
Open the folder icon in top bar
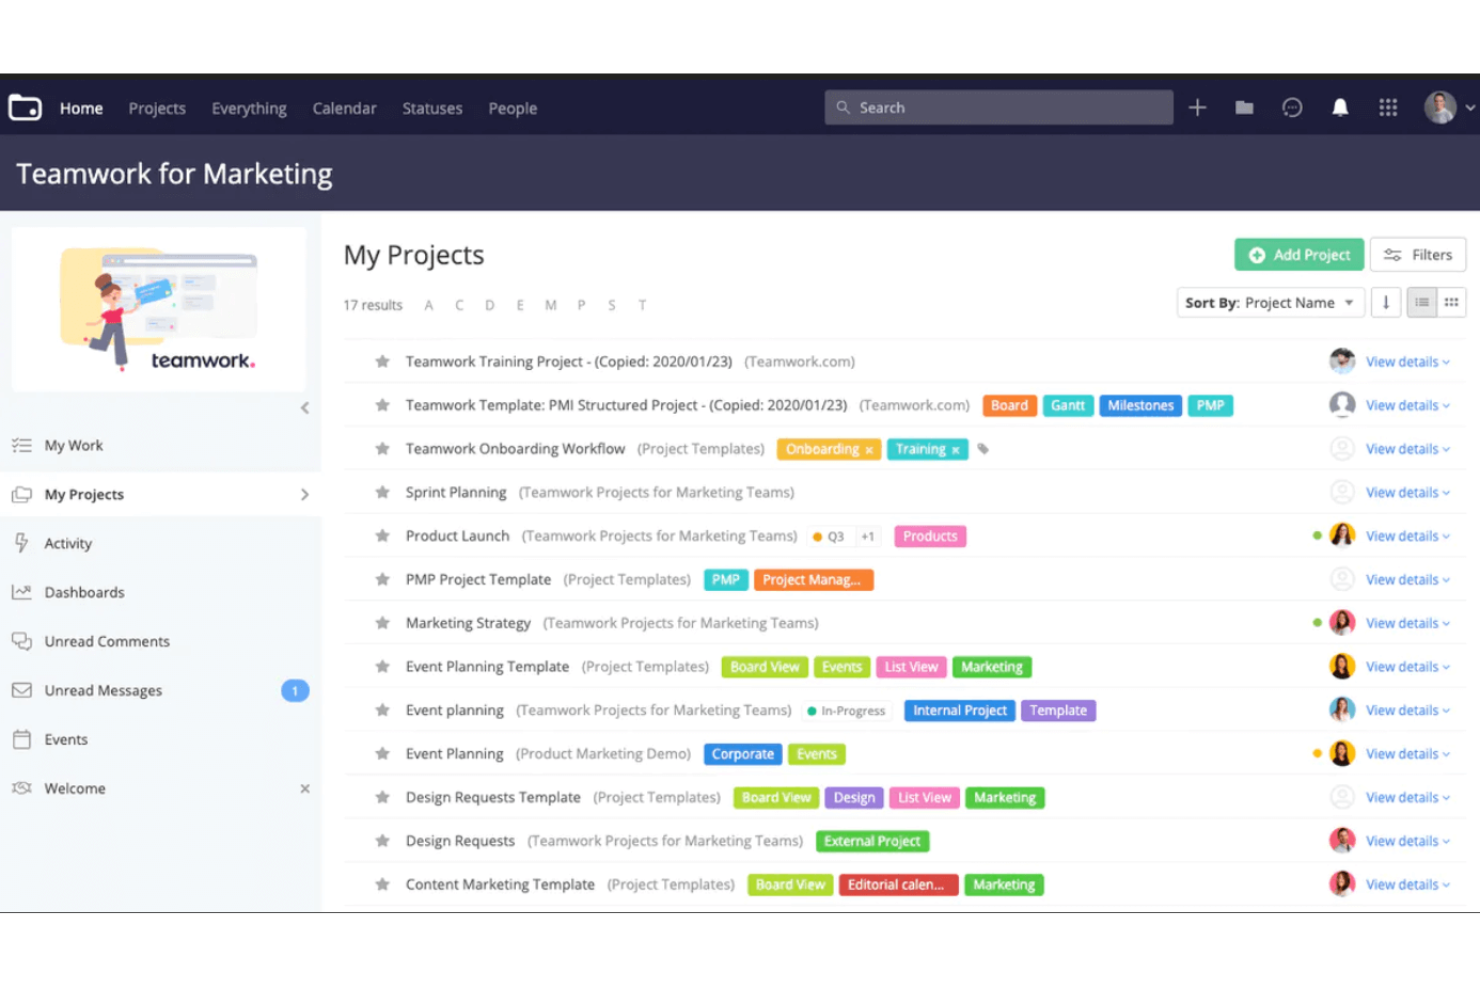[1244, 107]
